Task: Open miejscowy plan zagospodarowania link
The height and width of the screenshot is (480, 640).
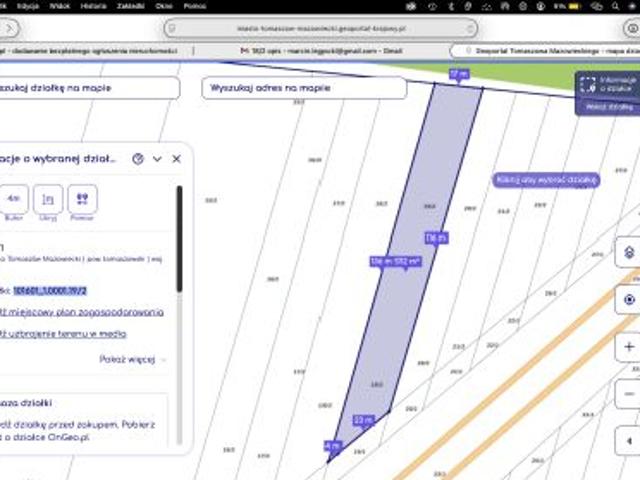Action: (x=82, y=312)
